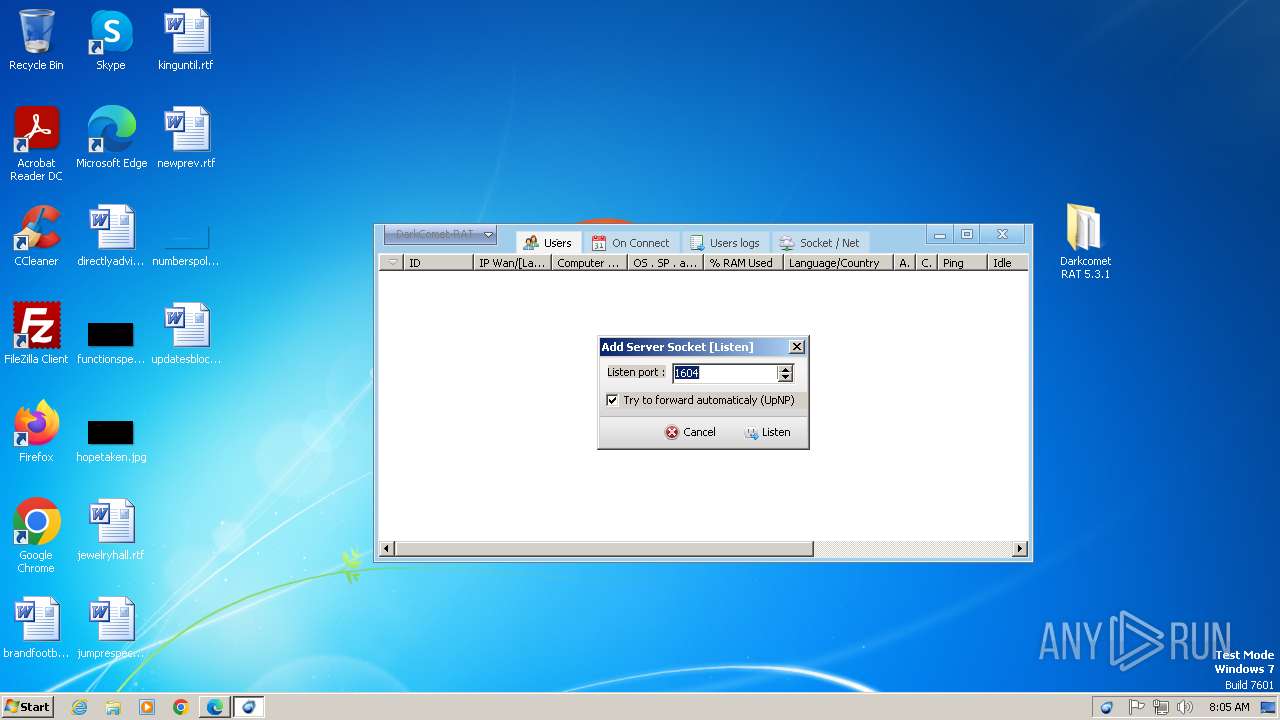The width and height of the screenshot is (1280, 720).
Task: Select the newprev.rtf file icon
Action: click(186, 138)
